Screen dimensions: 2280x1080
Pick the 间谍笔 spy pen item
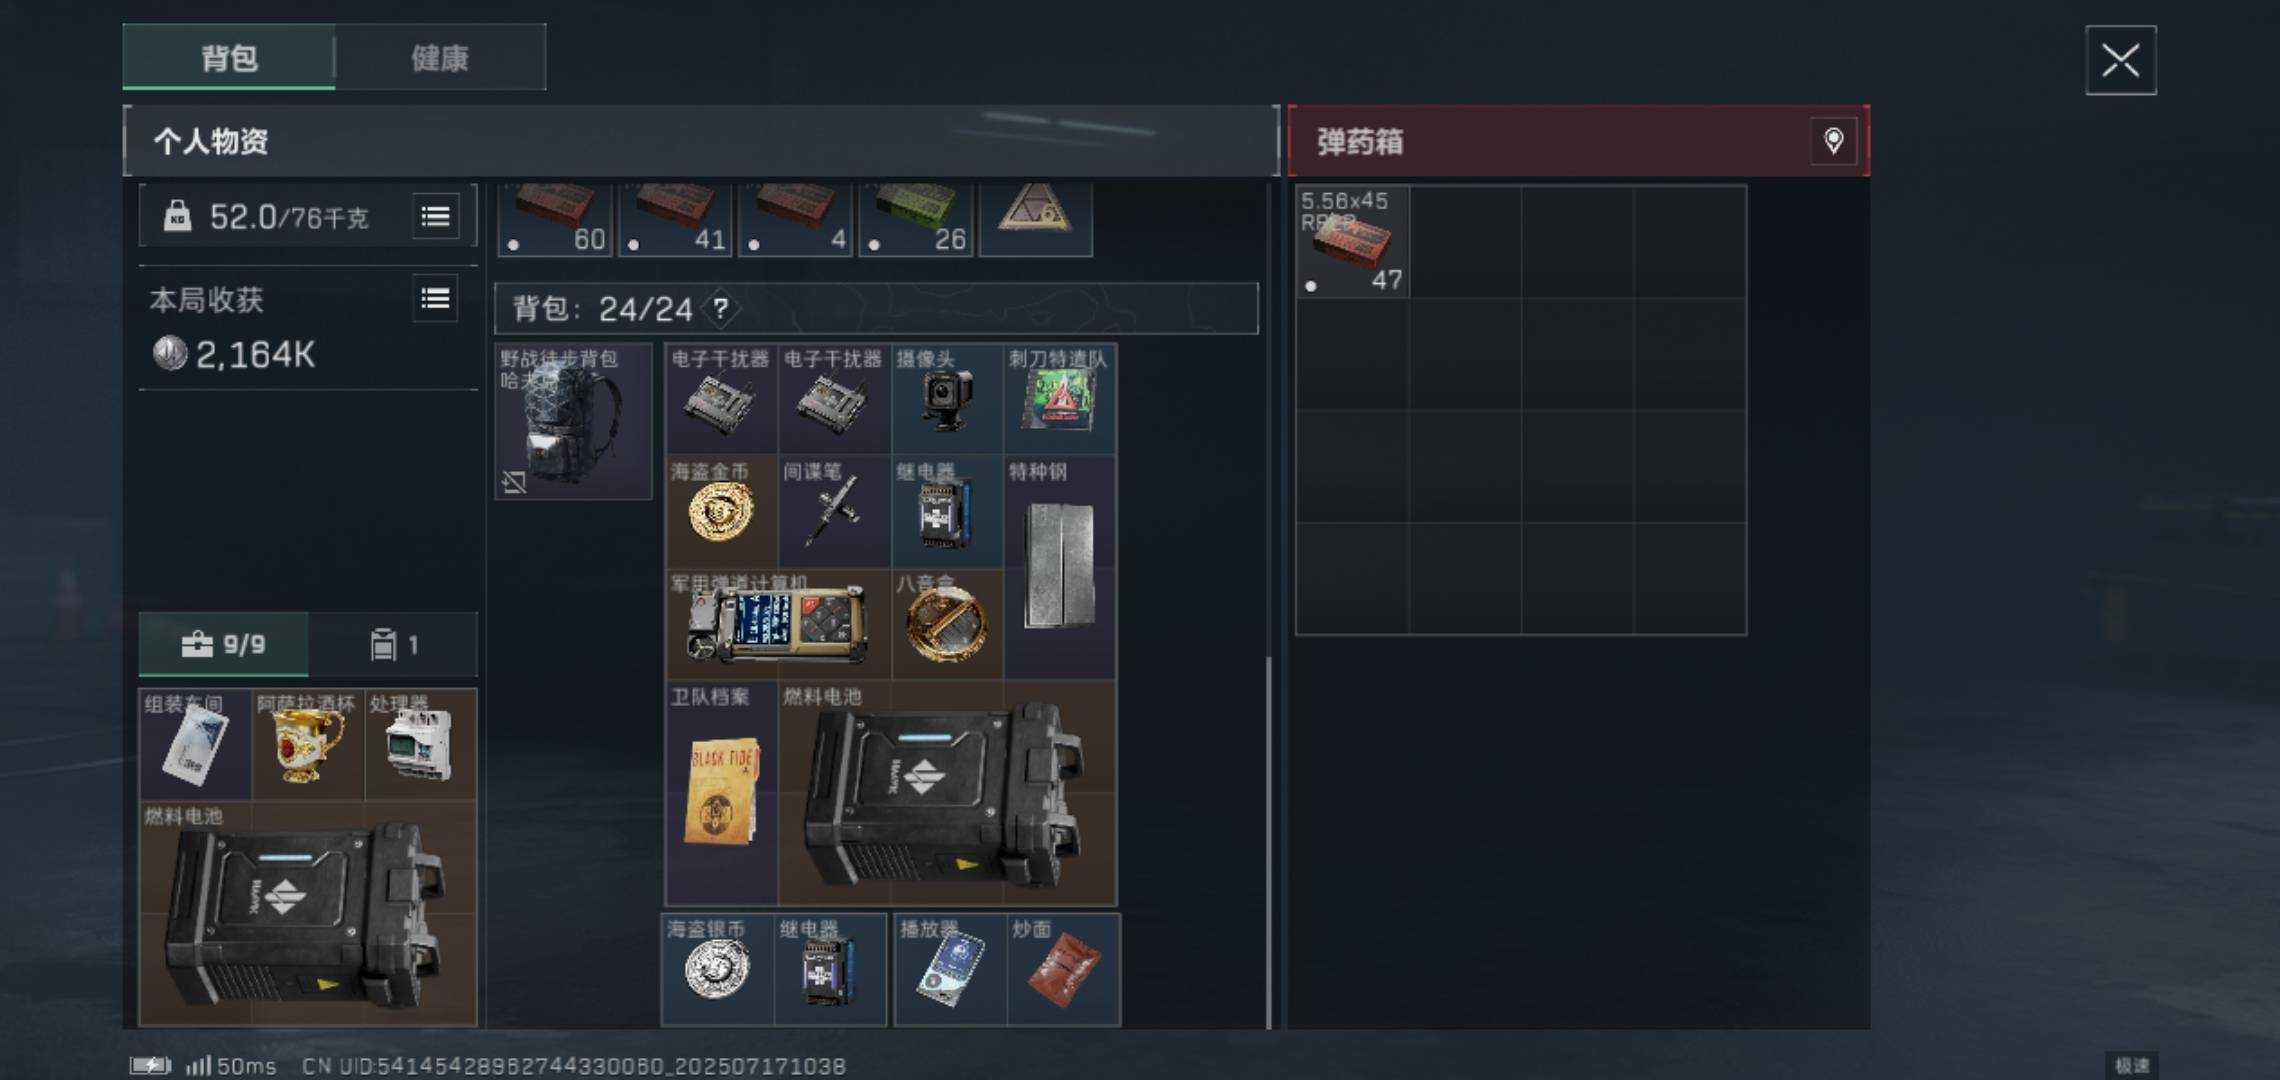point(834,512)
